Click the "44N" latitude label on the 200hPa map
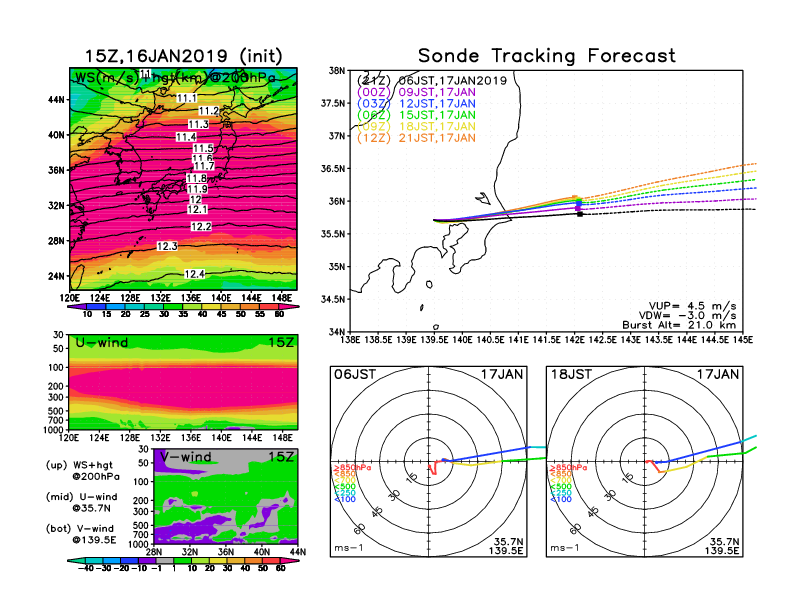Viewport: 792px width, 612px height. point(57,100)
